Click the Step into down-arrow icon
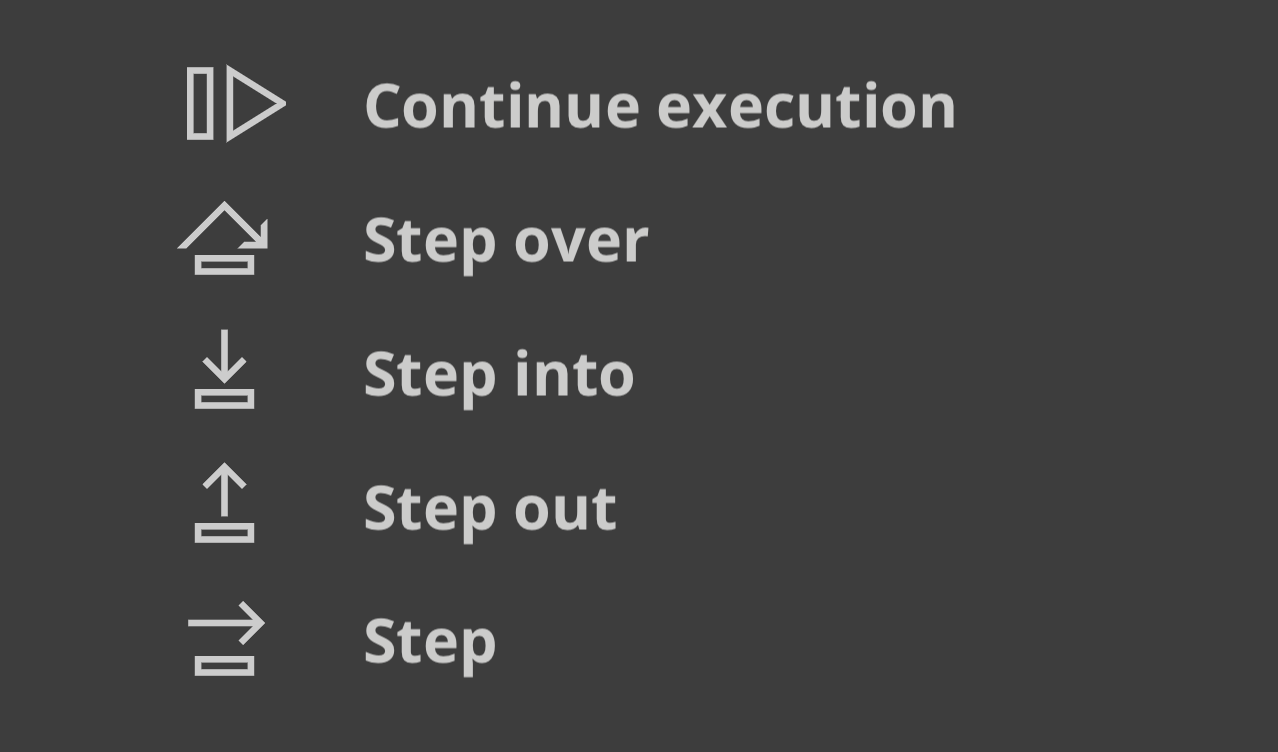This screenshot has width=1278, height=752. [x=224, y=369]
